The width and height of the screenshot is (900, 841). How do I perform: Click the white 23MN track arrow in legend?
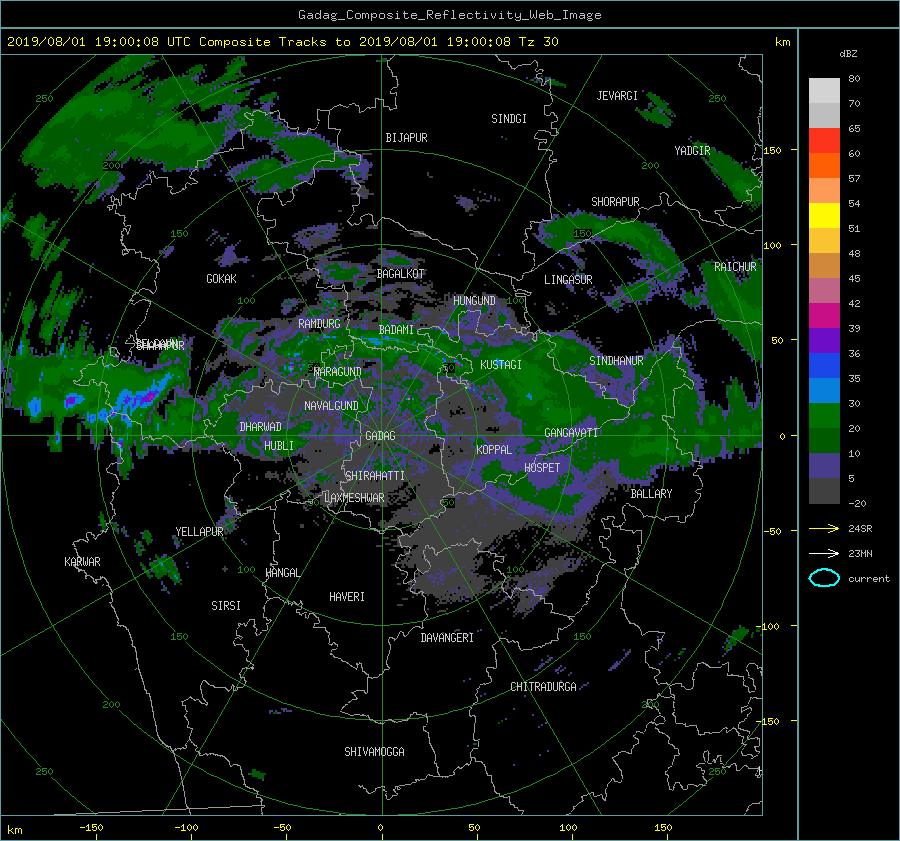tap(824, 553)
